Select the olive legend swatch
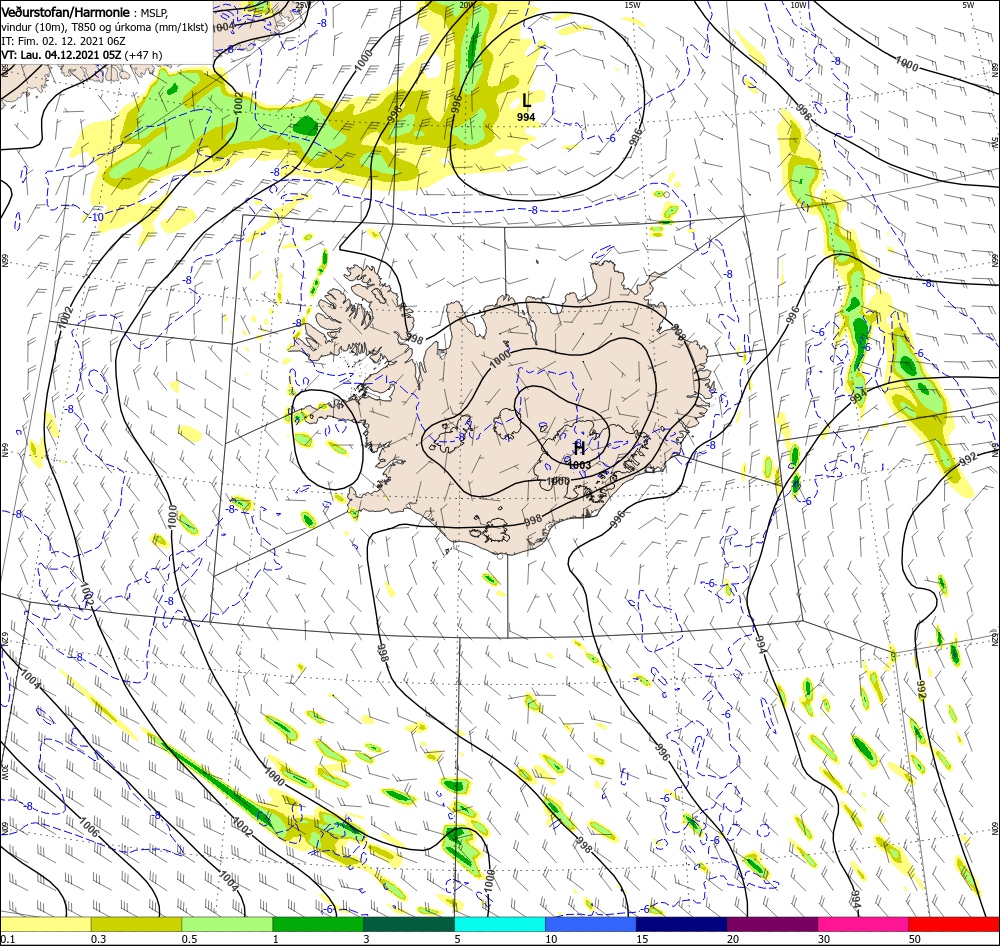 click(x=136, y=924)
